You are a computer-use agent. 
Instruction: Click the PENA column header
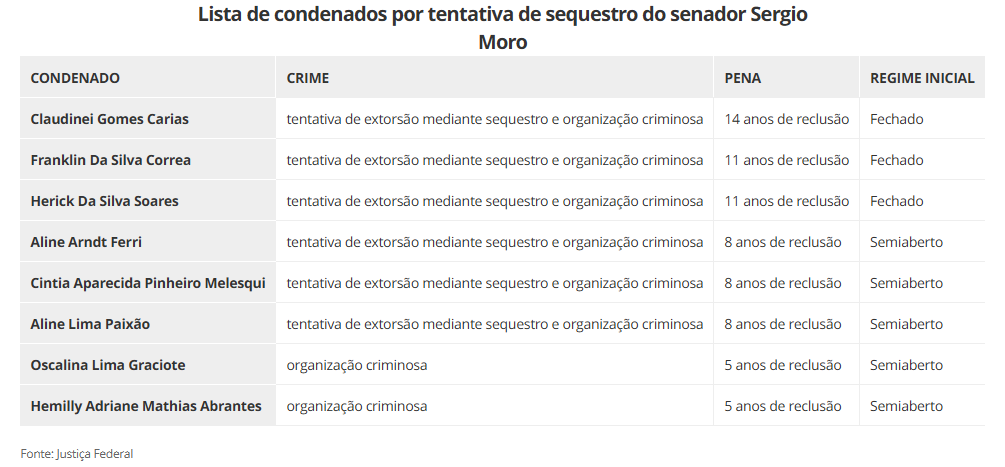[x=743, y=78]
